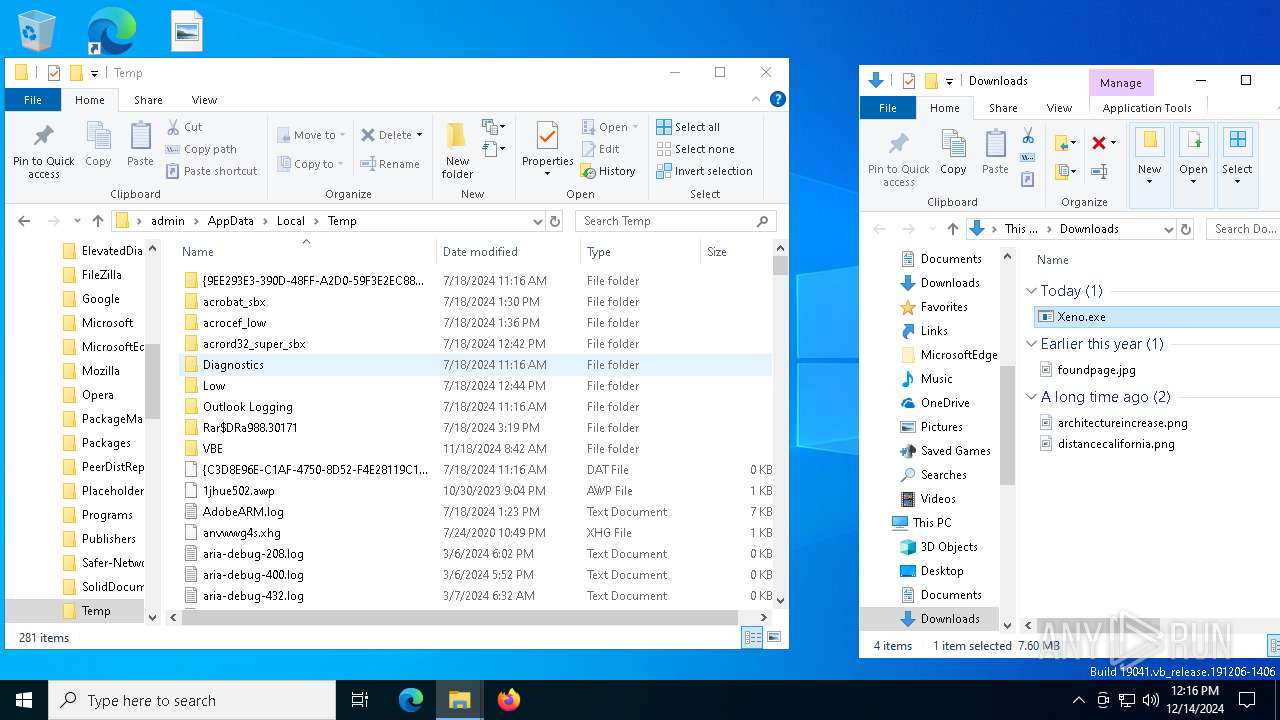1280x720 pixels.
Task: Expand the Temp address bar history dropdown
Action: click(x=538, y=221)
